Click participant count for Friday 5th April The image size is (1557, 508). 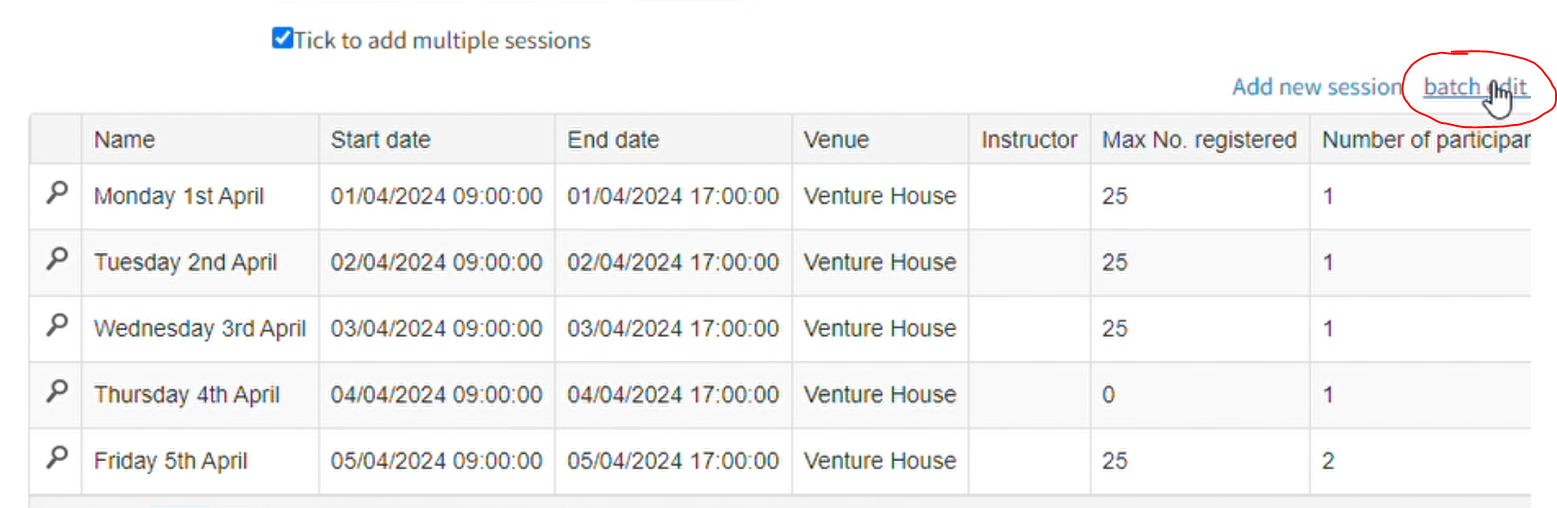[1329, 461]
